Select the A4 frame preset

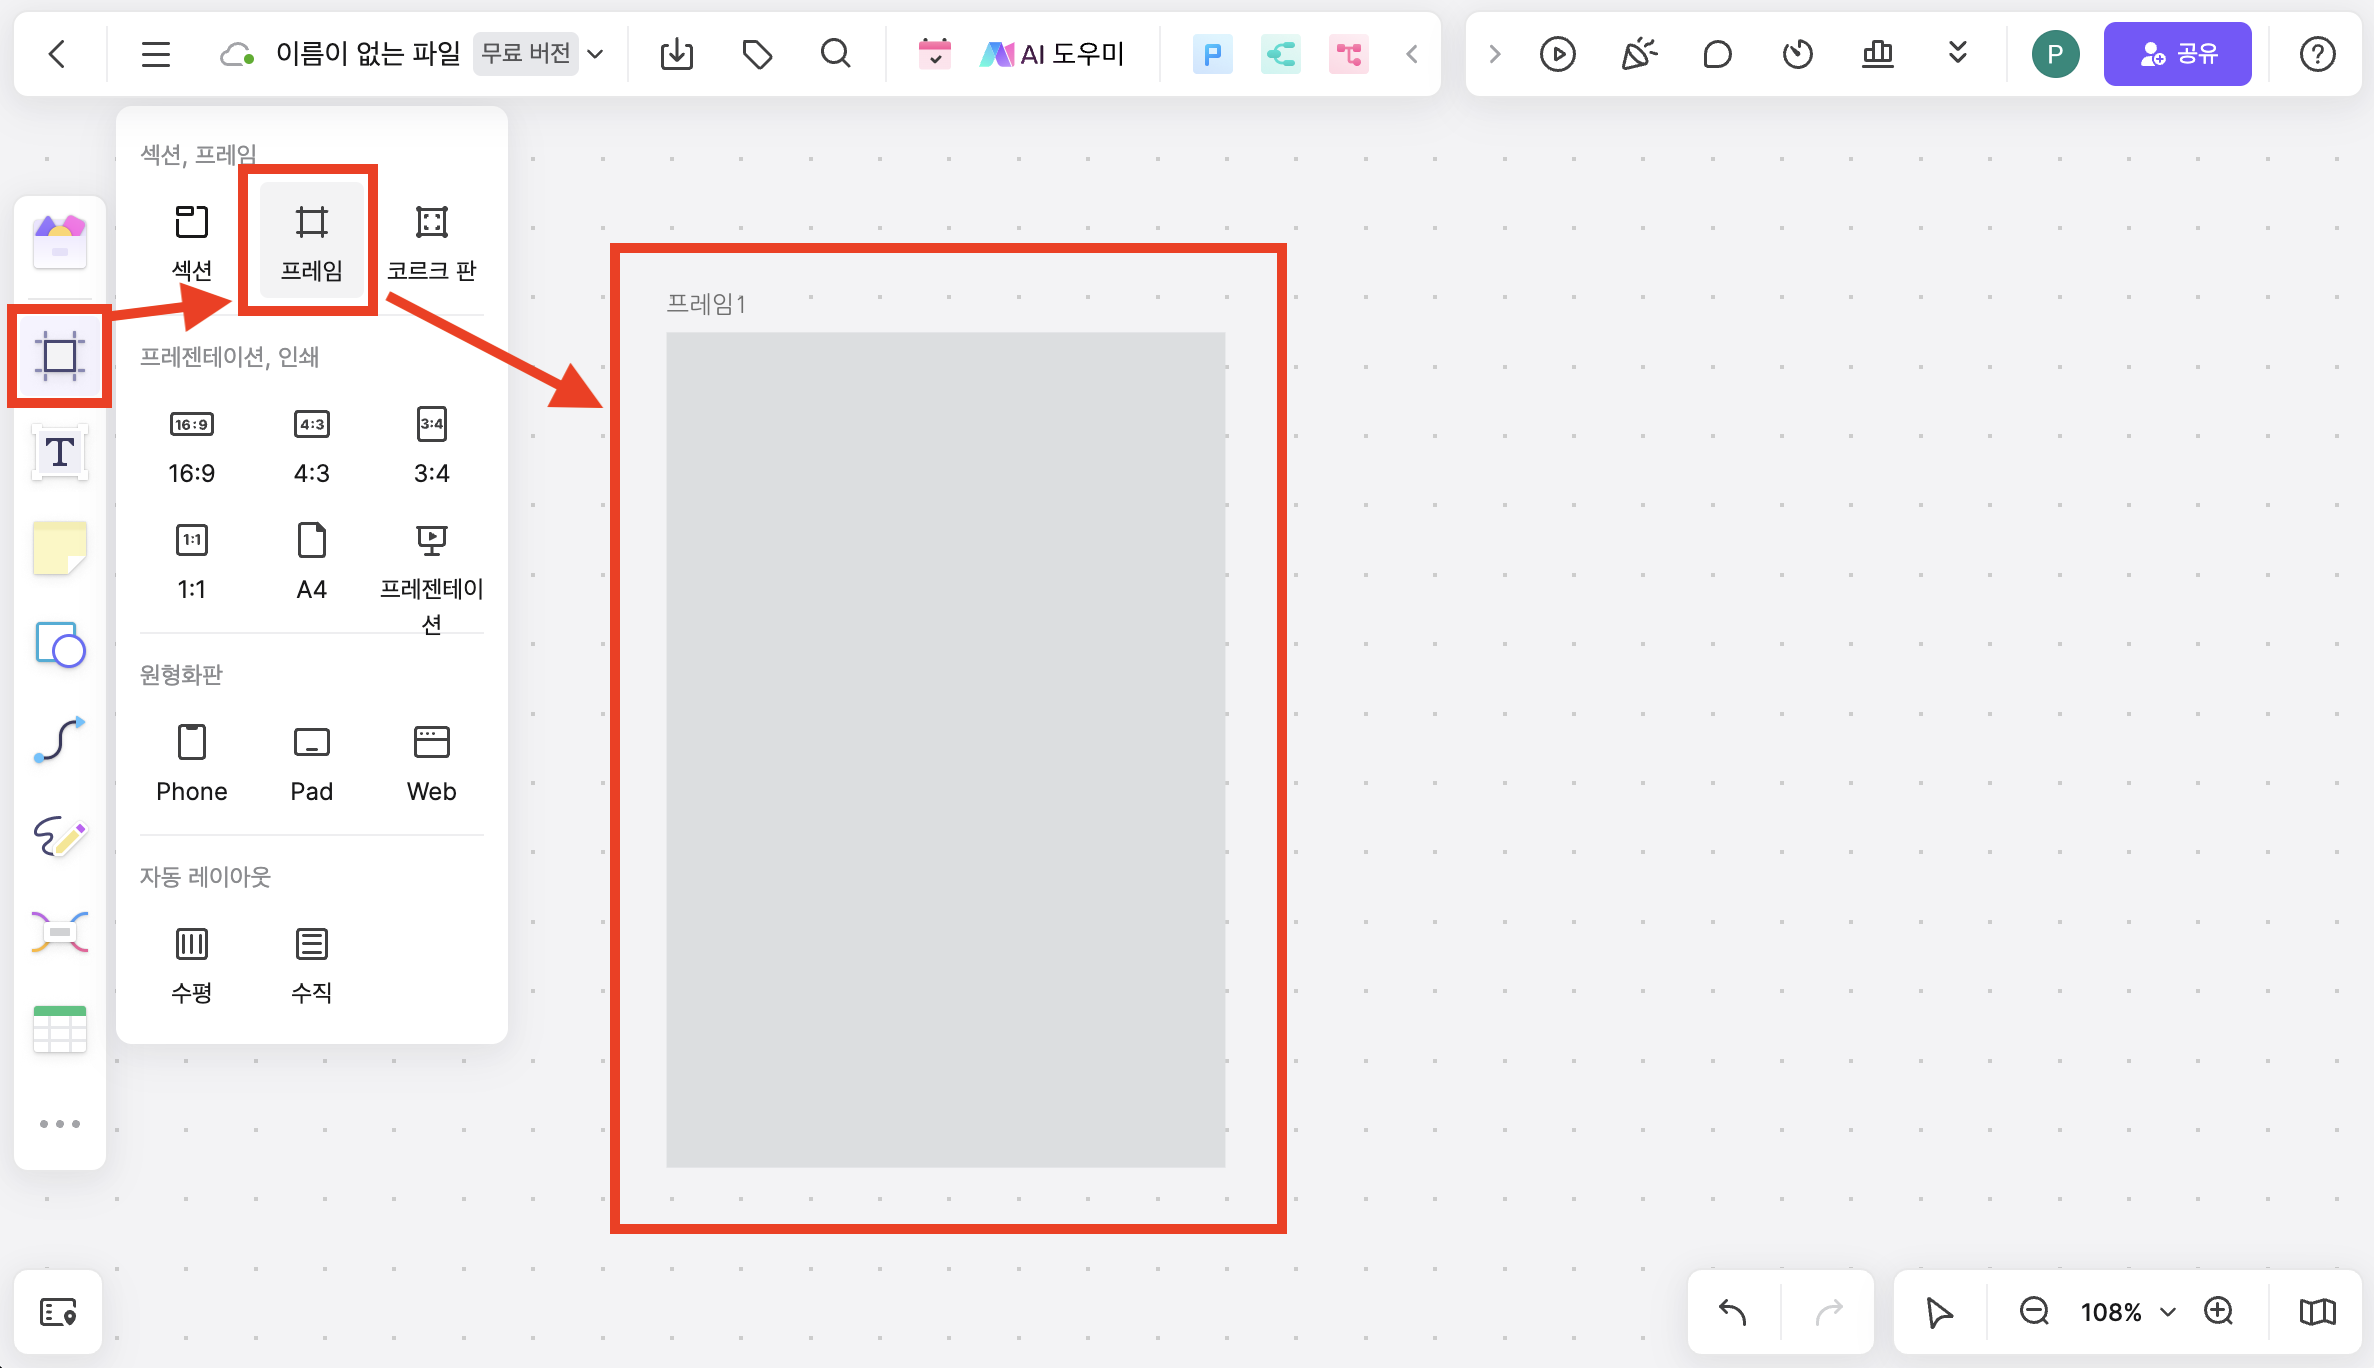[311, 562]
